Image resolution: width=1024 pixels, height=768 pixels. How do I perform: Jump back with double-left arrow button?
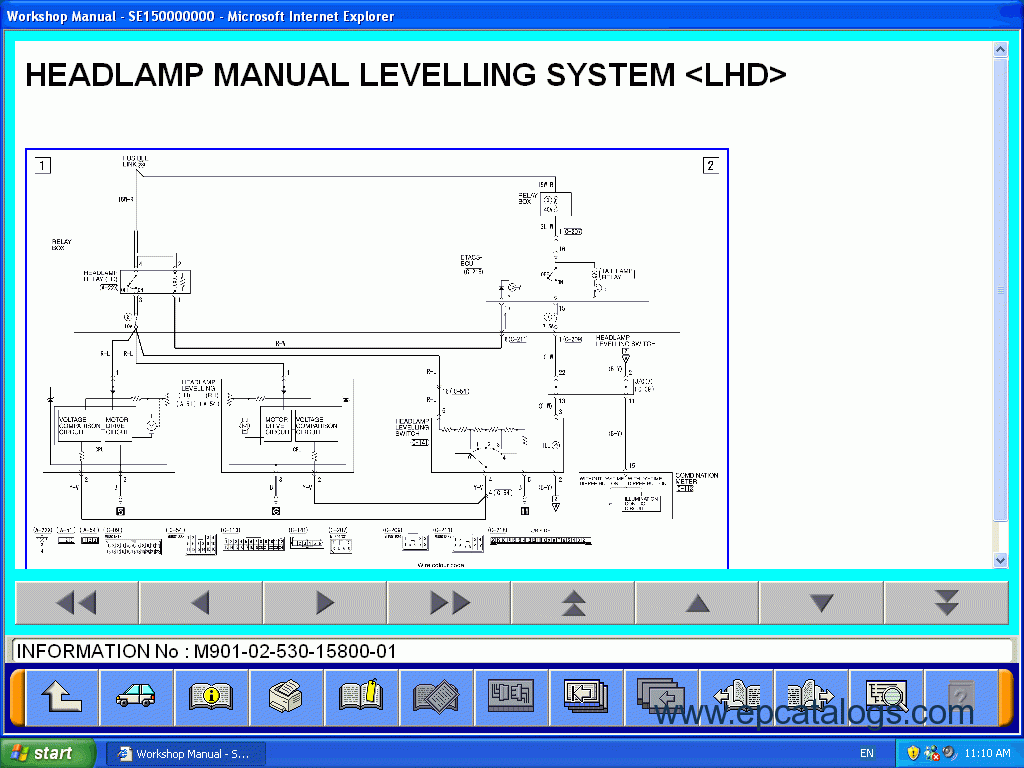pos(76,603)
